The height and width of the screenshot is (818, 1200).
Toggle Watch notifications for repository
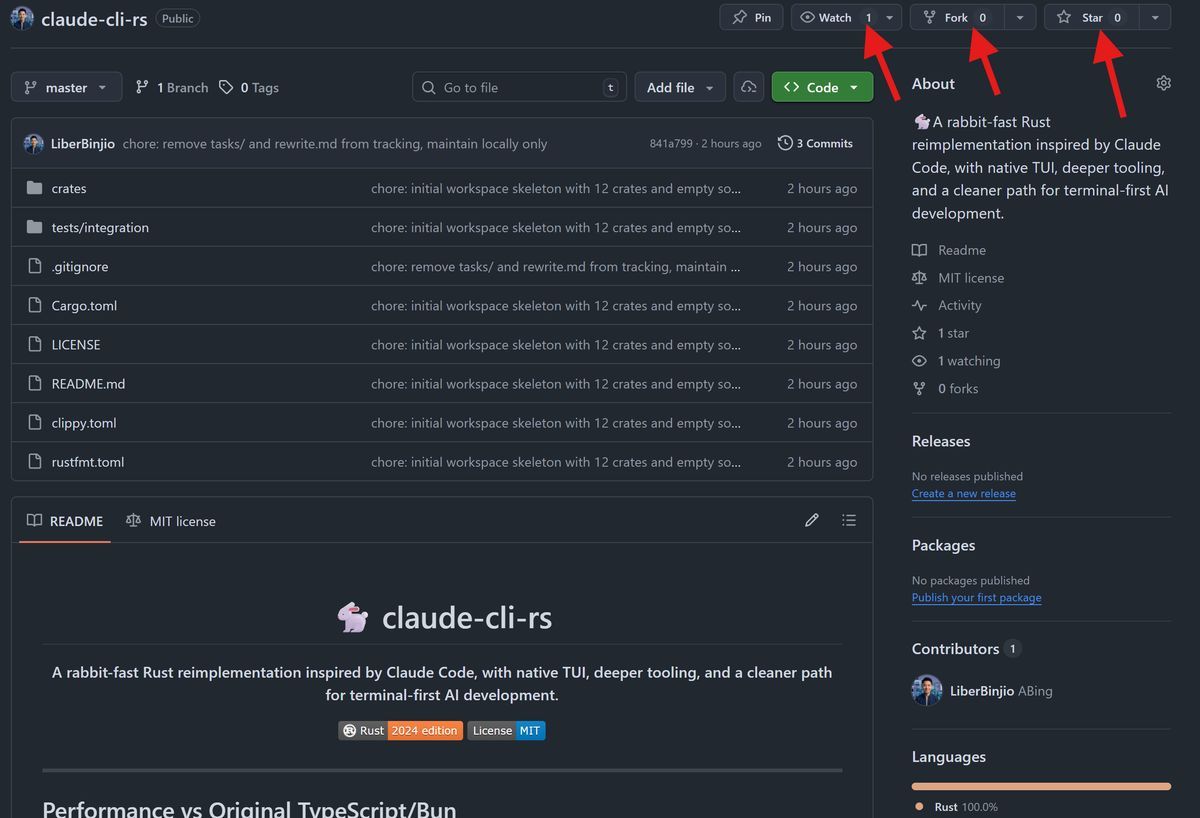(835, 17)
